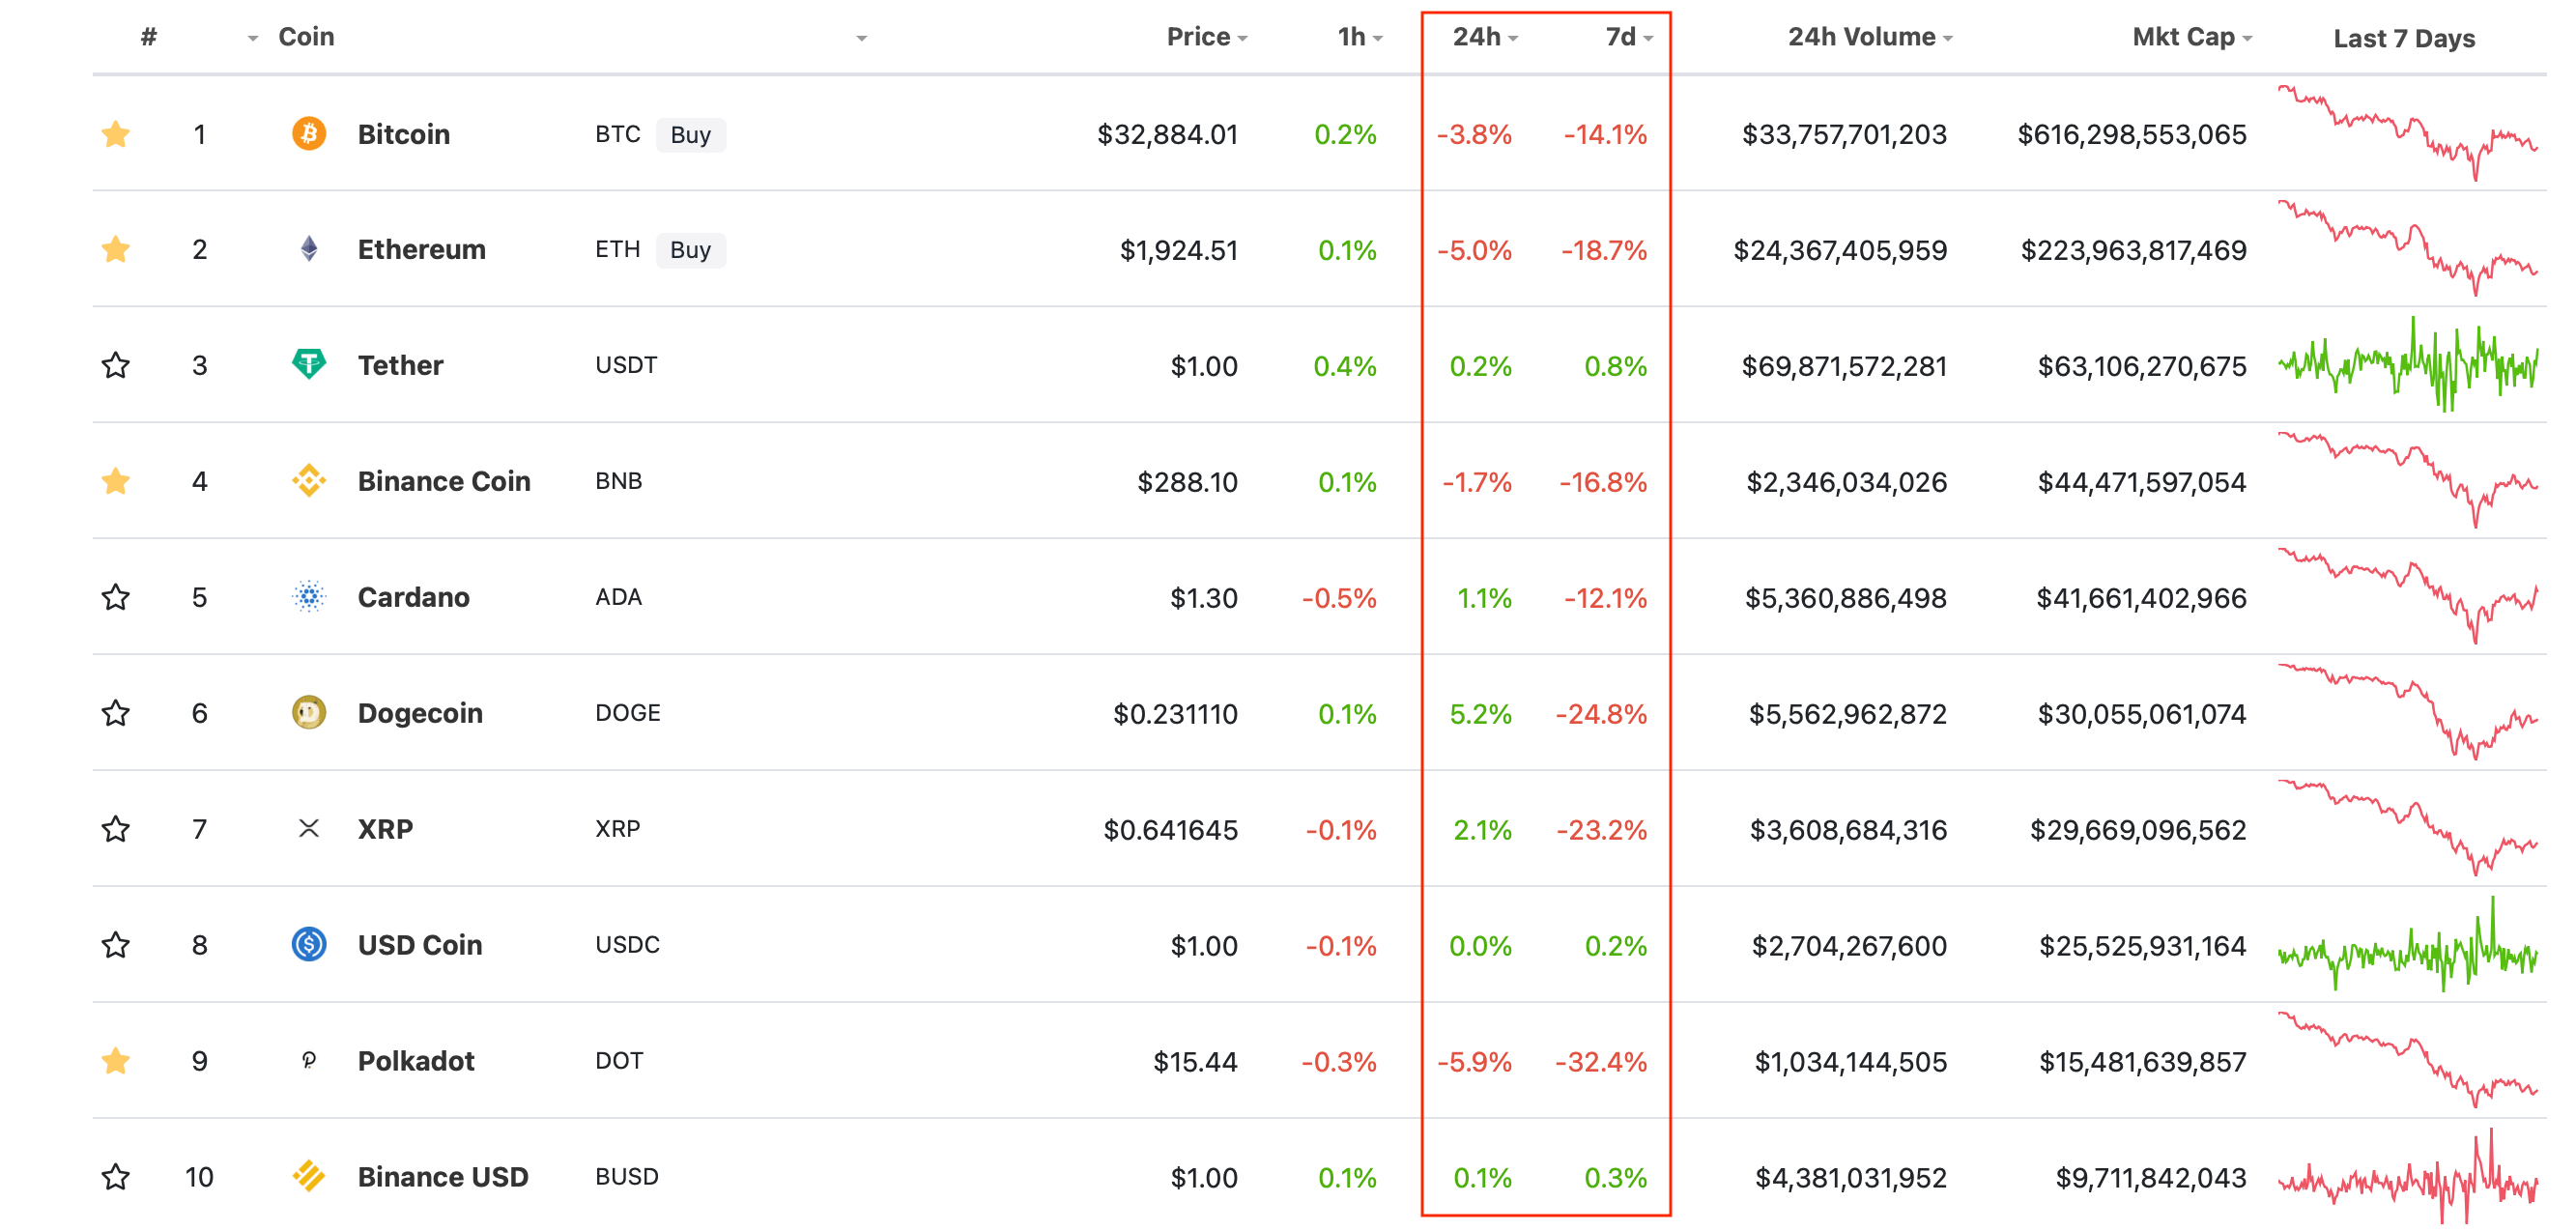This screenshot has width=2576, height=1231.
Task: Click the Last 7 Days header
Action: click(2404, 38)
